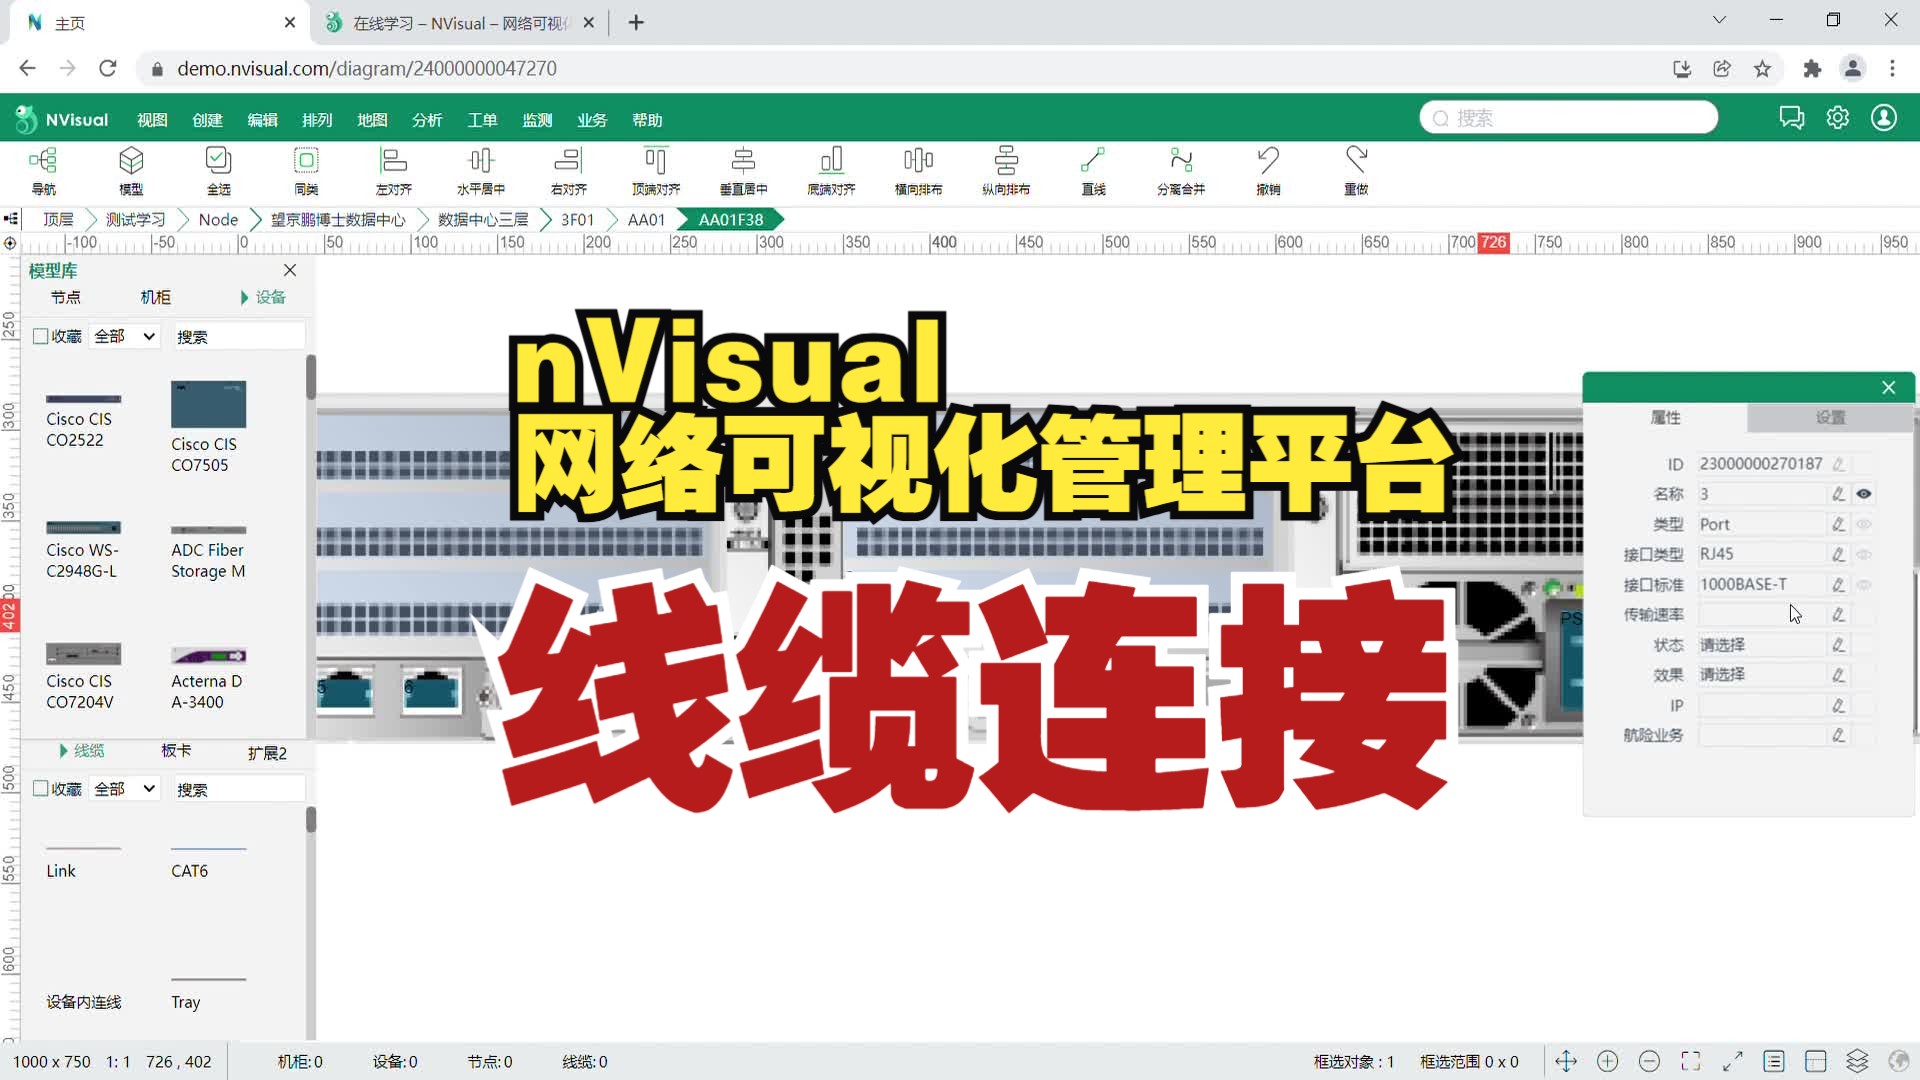Viewport: 1920px width, 1080px height.
Task: Click the fullscreen expand arrows icon
Action: click(1733, 1061)
